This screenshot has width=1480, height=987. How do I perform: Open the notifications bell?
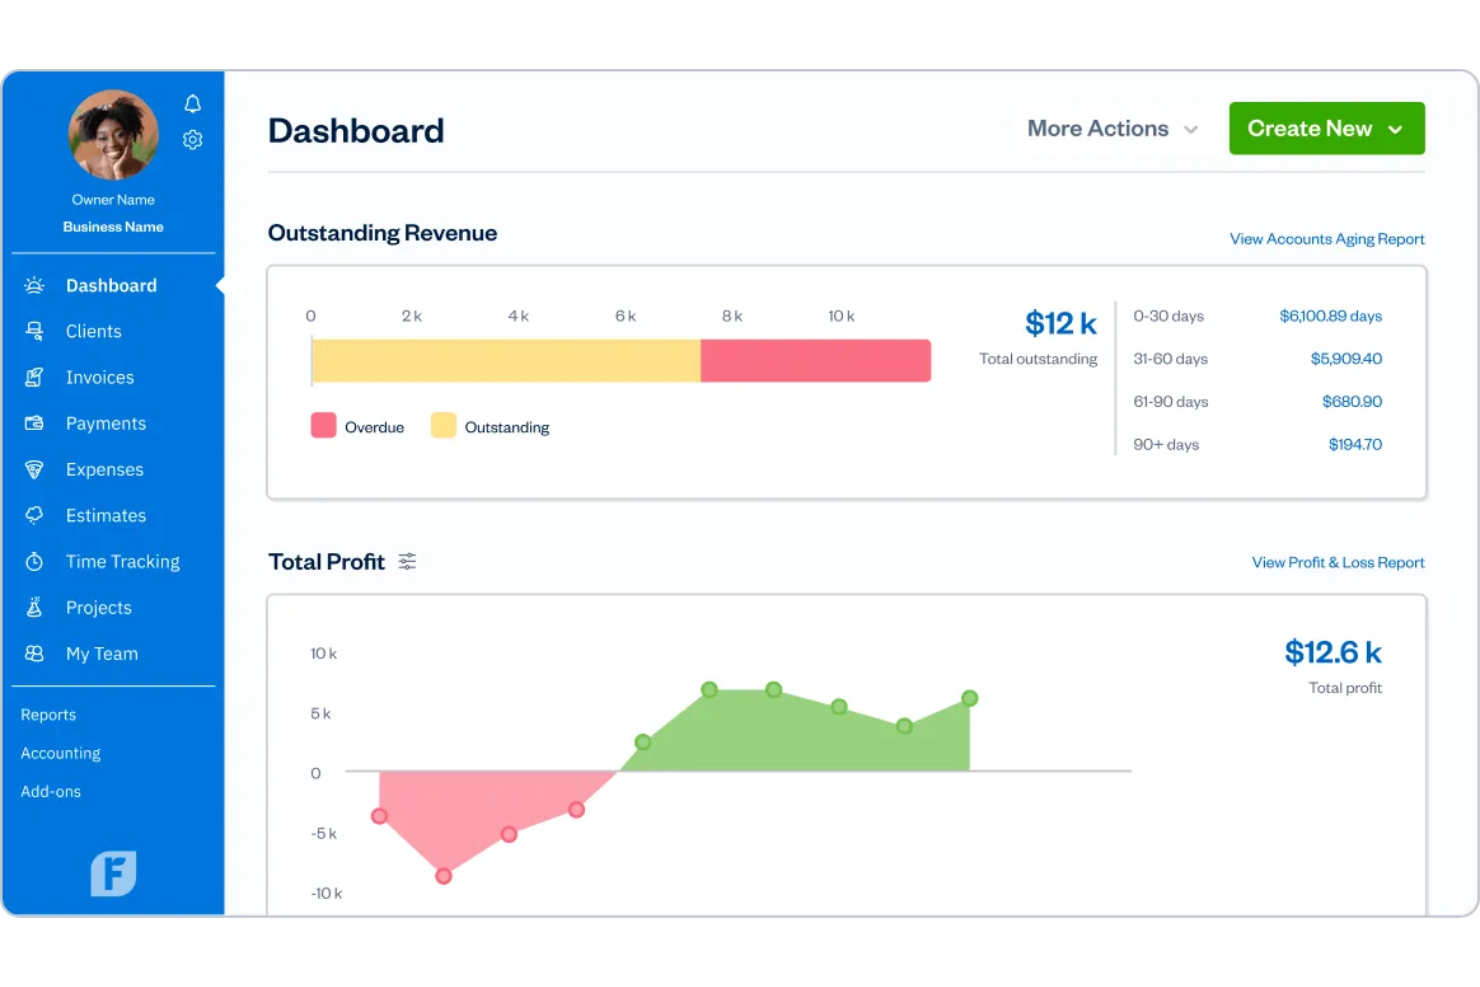coord(192,103)
